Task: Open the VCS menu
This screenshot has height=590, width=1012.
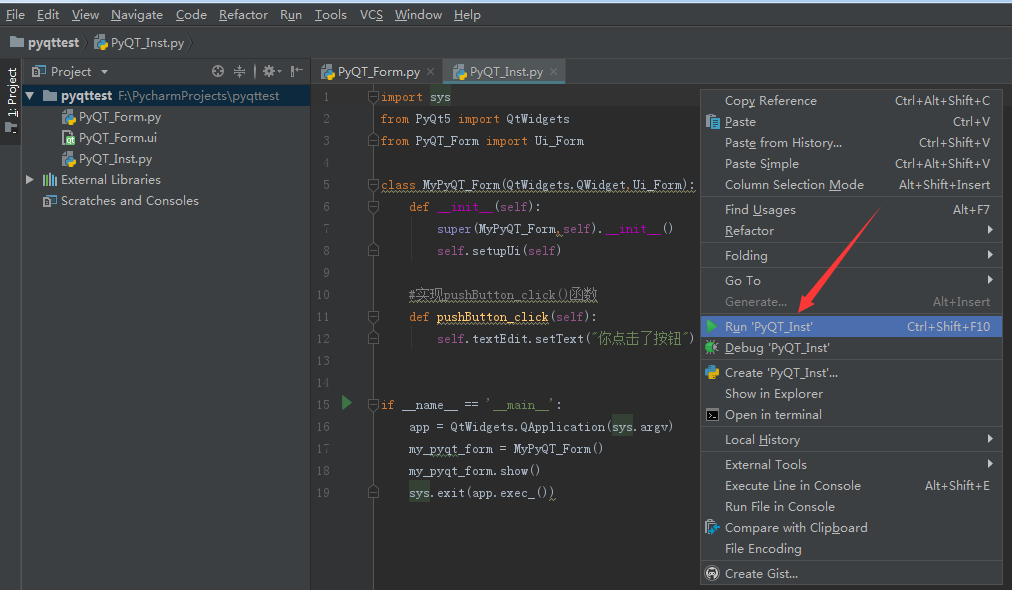Action: click(371, 14)
